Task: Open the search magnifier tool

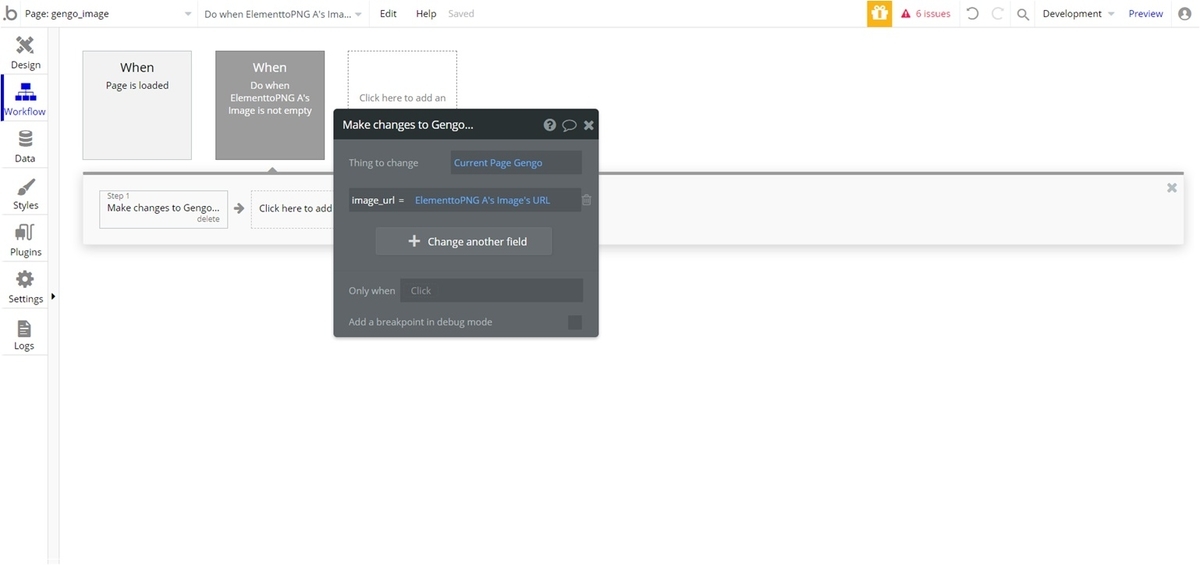Action: [1022, 14]
